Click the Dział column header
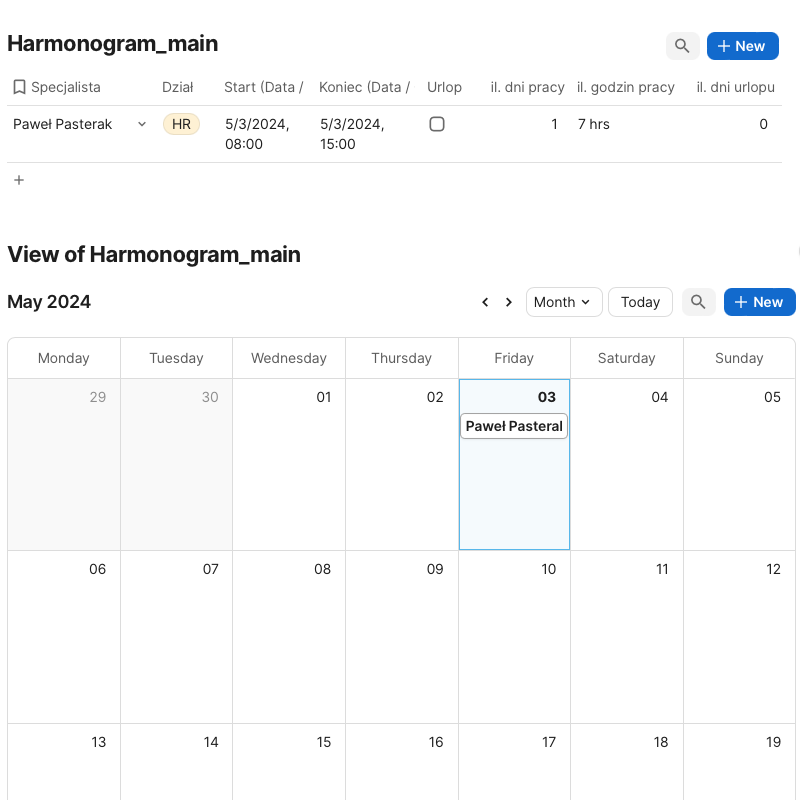This screenshot has width=800, height=800. 178,87
